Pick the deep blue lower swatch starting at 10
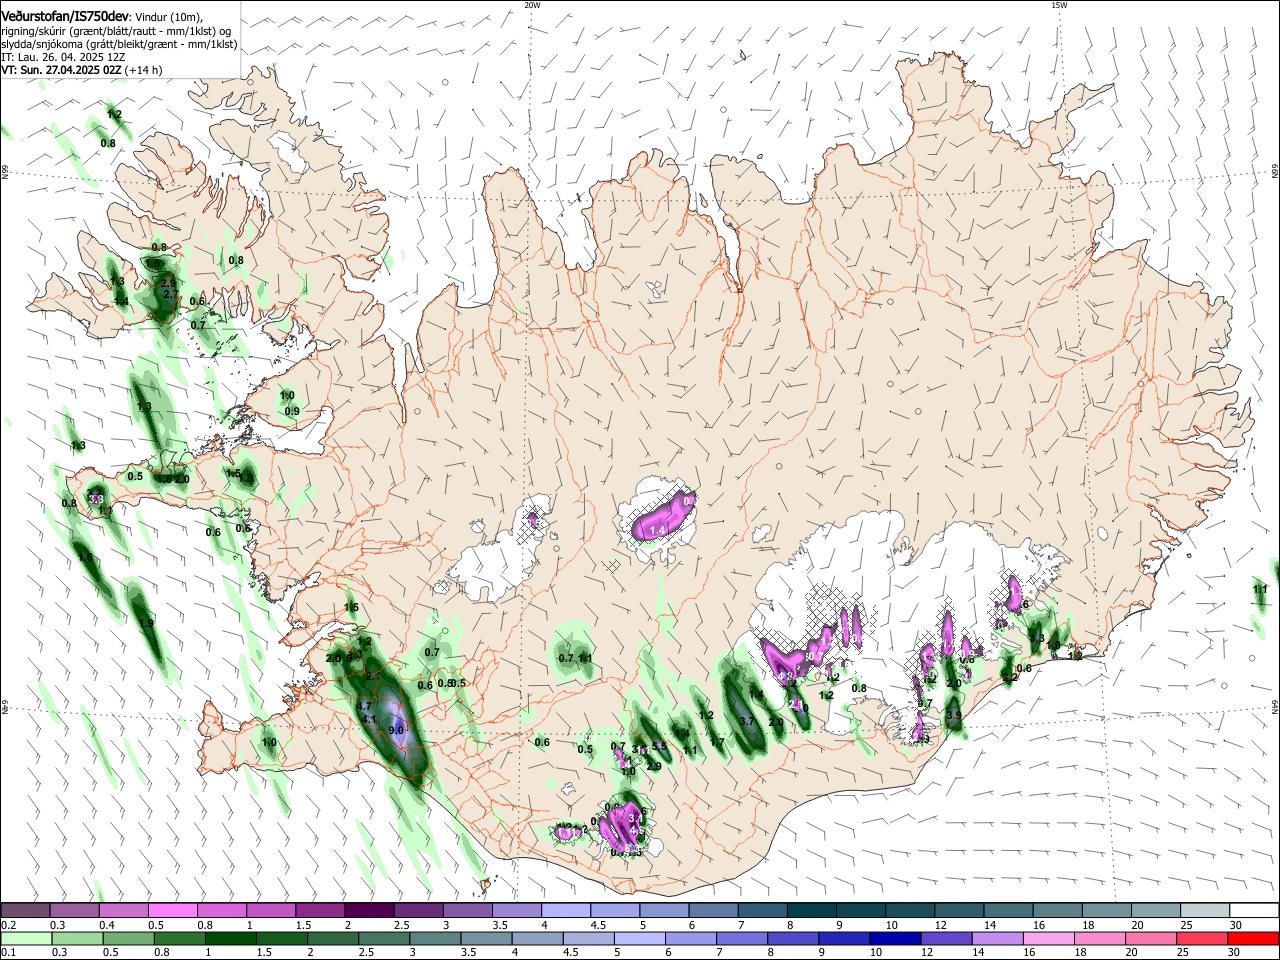 895,938
